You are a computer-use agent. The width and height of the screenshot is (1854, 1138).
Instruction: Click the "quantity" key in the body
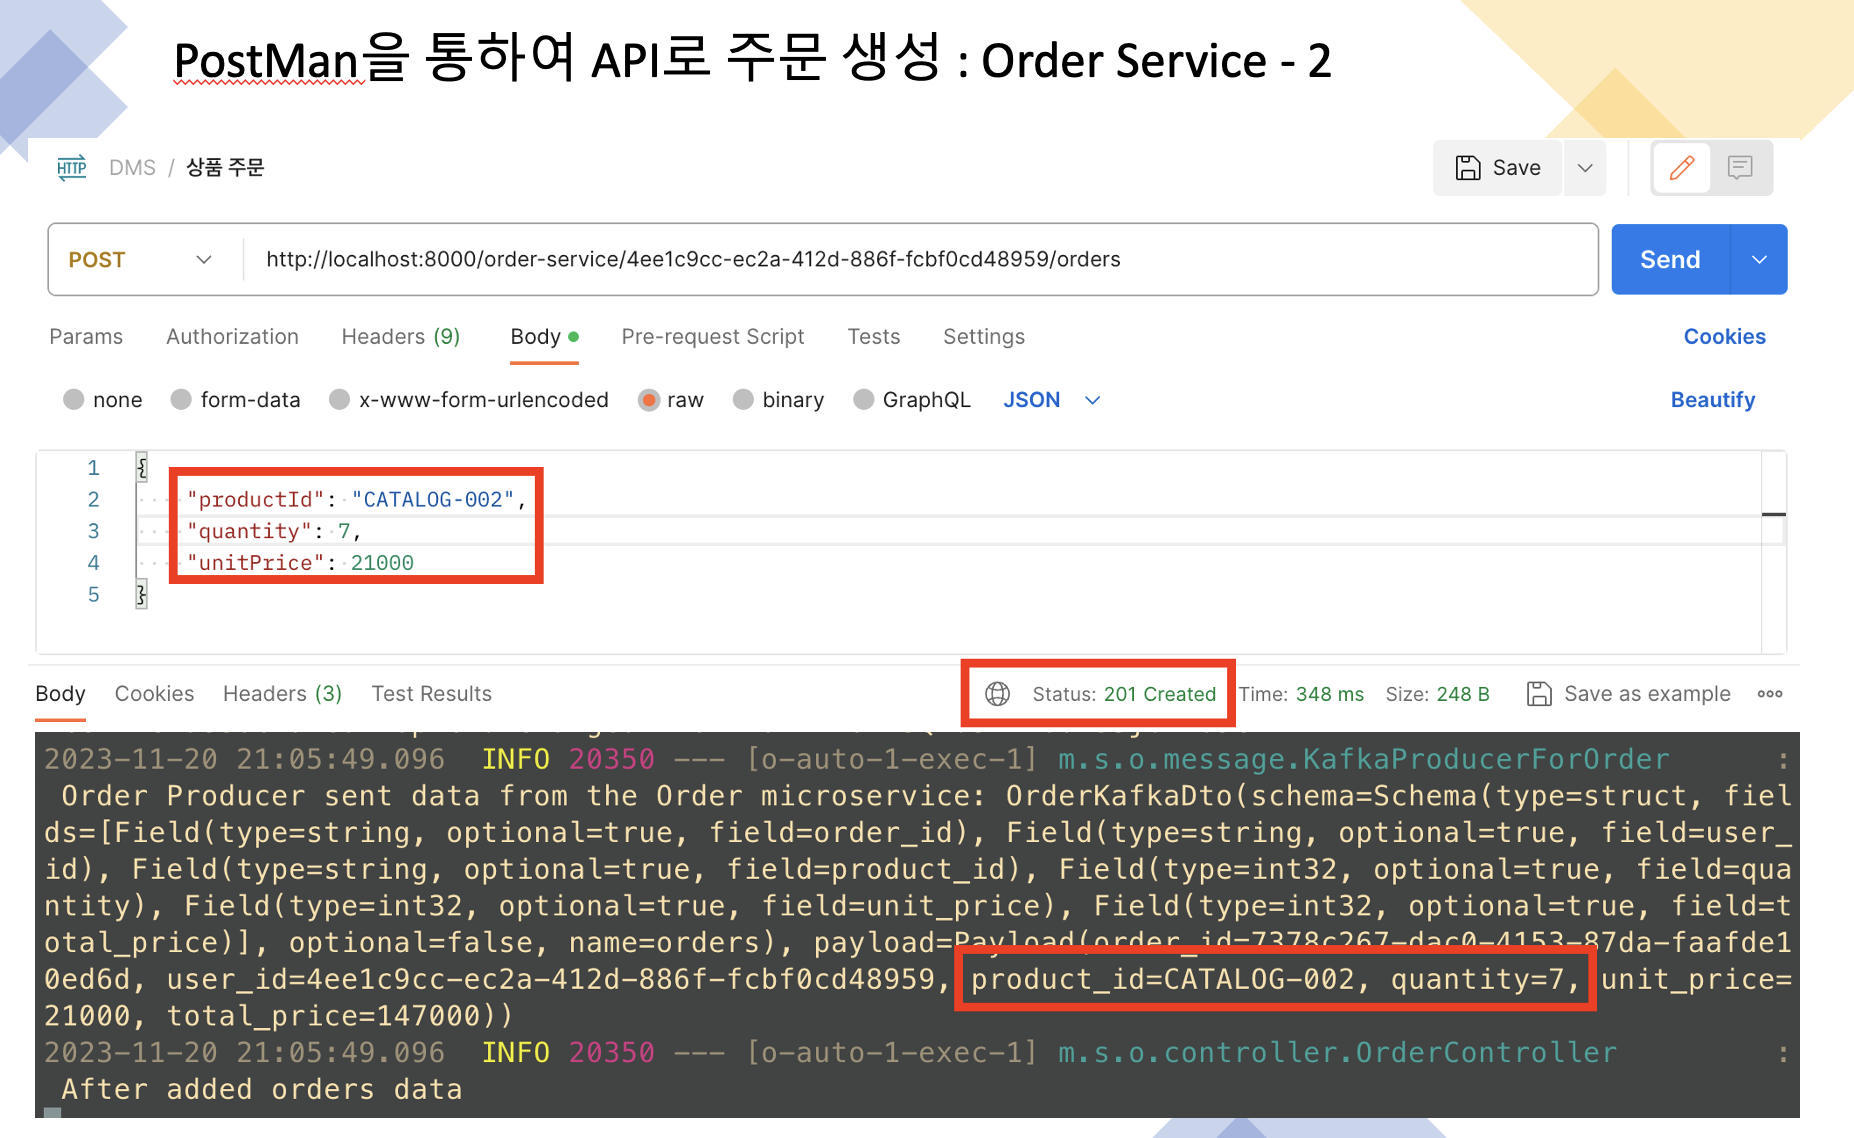click(249, 531)
